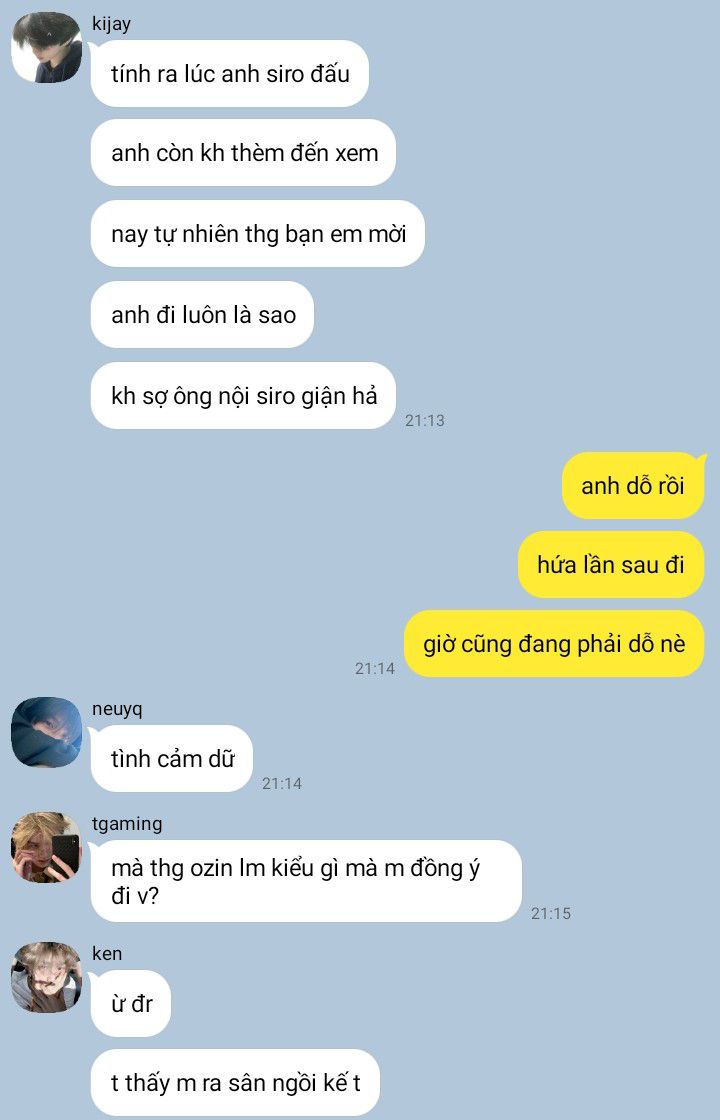
Task: Tap the neuyq username label
Action: [117, 709]
